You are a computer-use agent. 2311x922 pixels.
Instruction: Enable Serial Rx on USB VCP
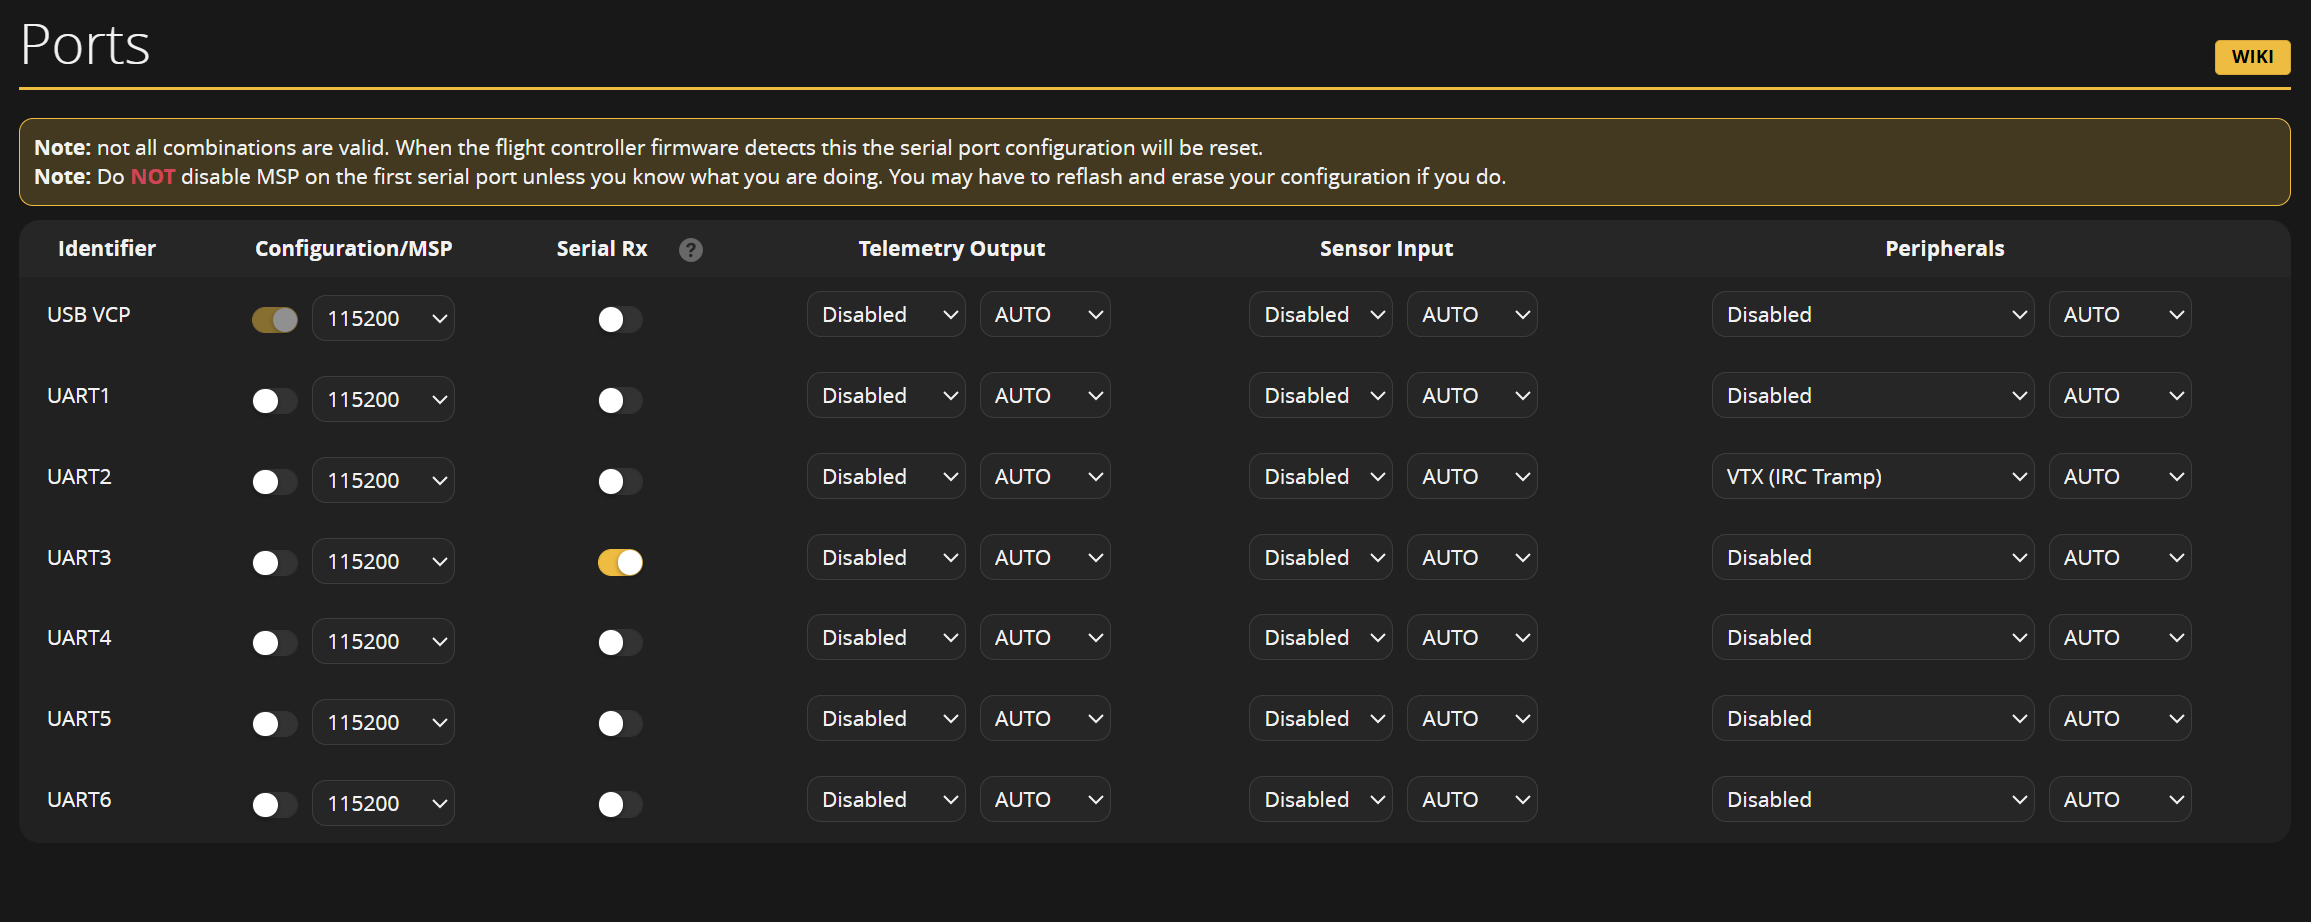point(620,320)
